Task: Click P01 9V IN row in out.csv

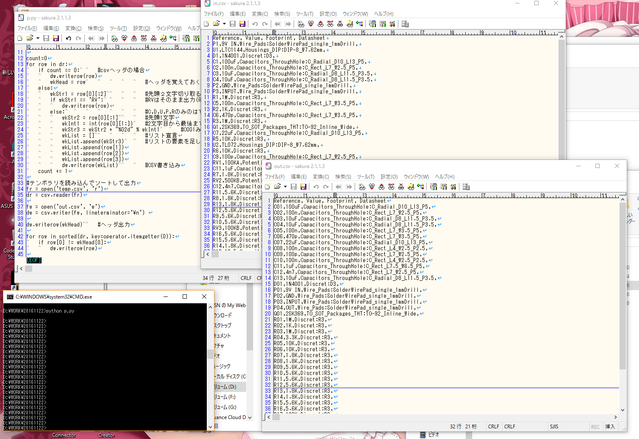Action: click(x=350, y=290)
